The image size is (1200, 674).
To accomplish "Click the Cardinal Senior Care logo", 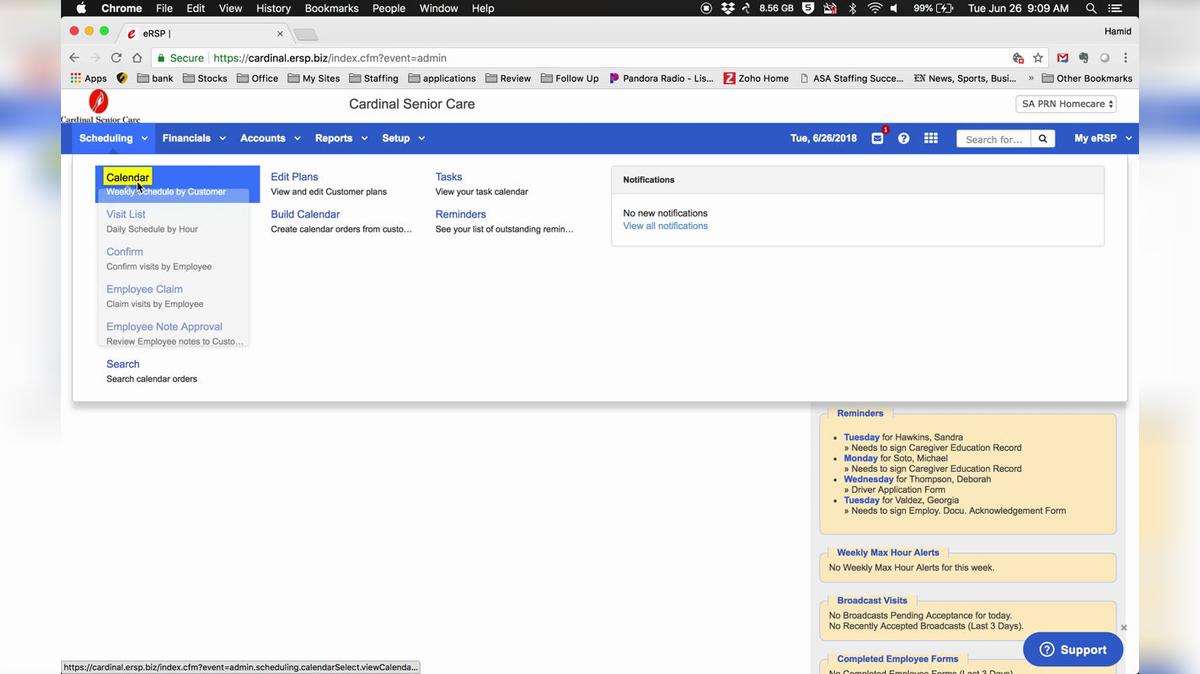I will point(99,105).
